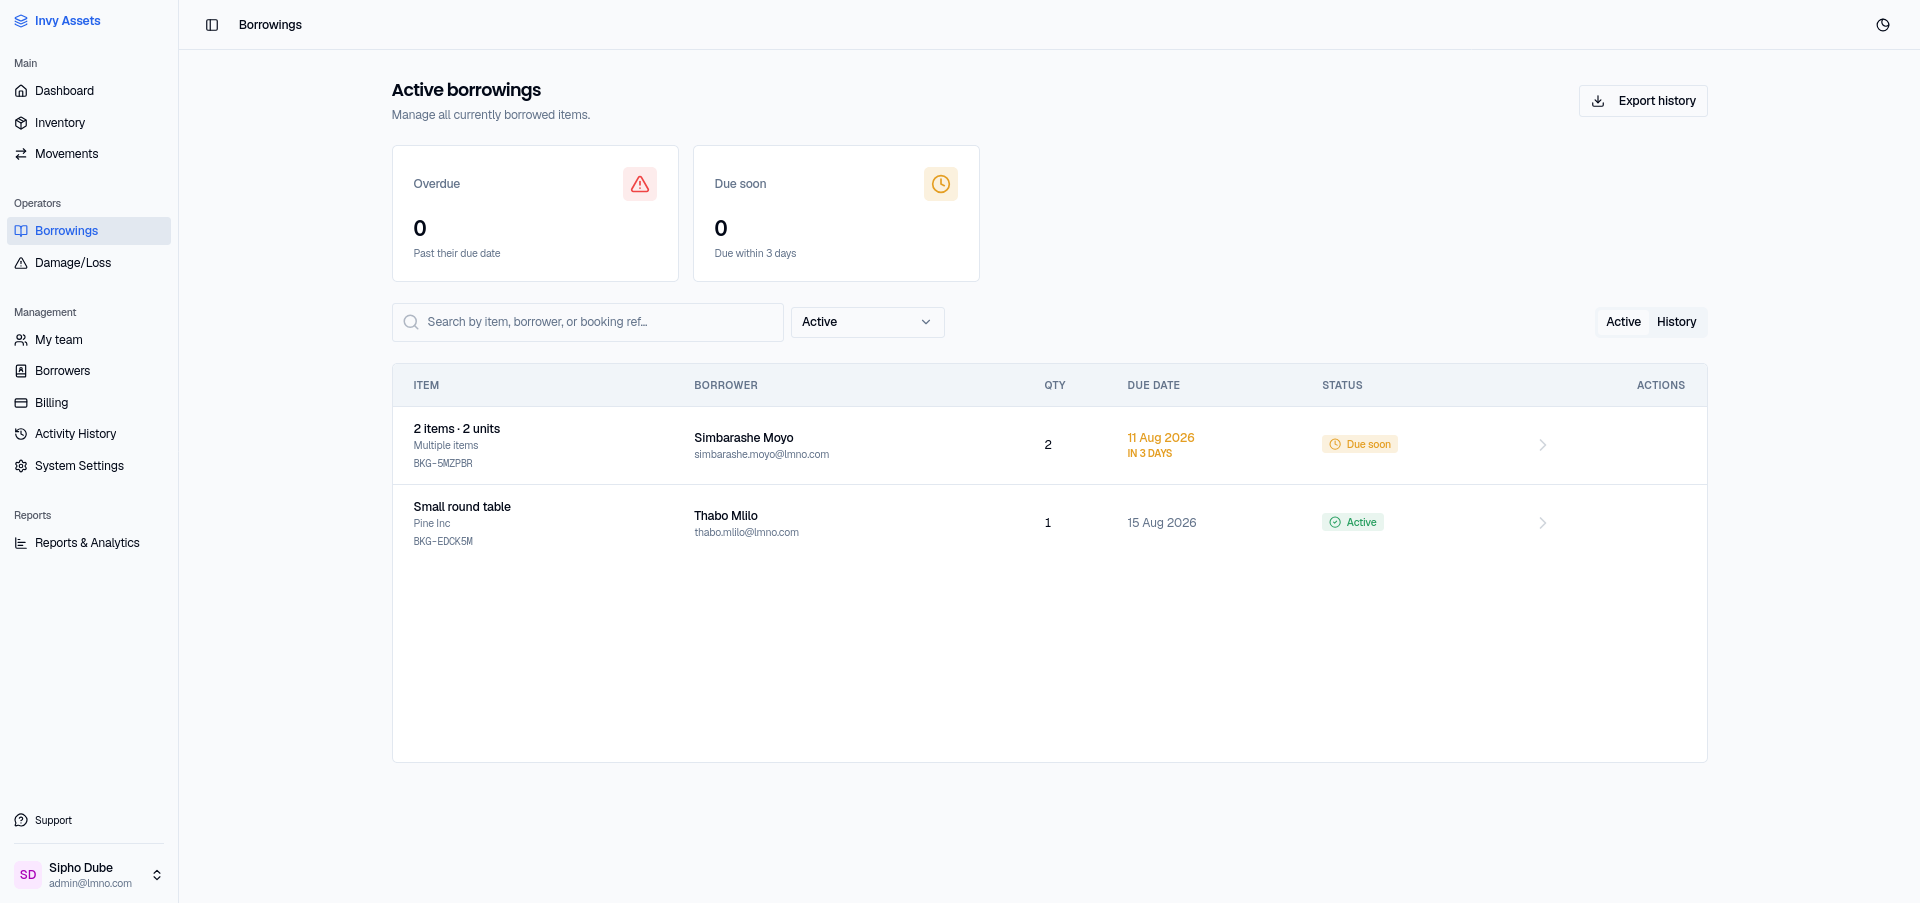Go to Billing page

tap(89, 403)
